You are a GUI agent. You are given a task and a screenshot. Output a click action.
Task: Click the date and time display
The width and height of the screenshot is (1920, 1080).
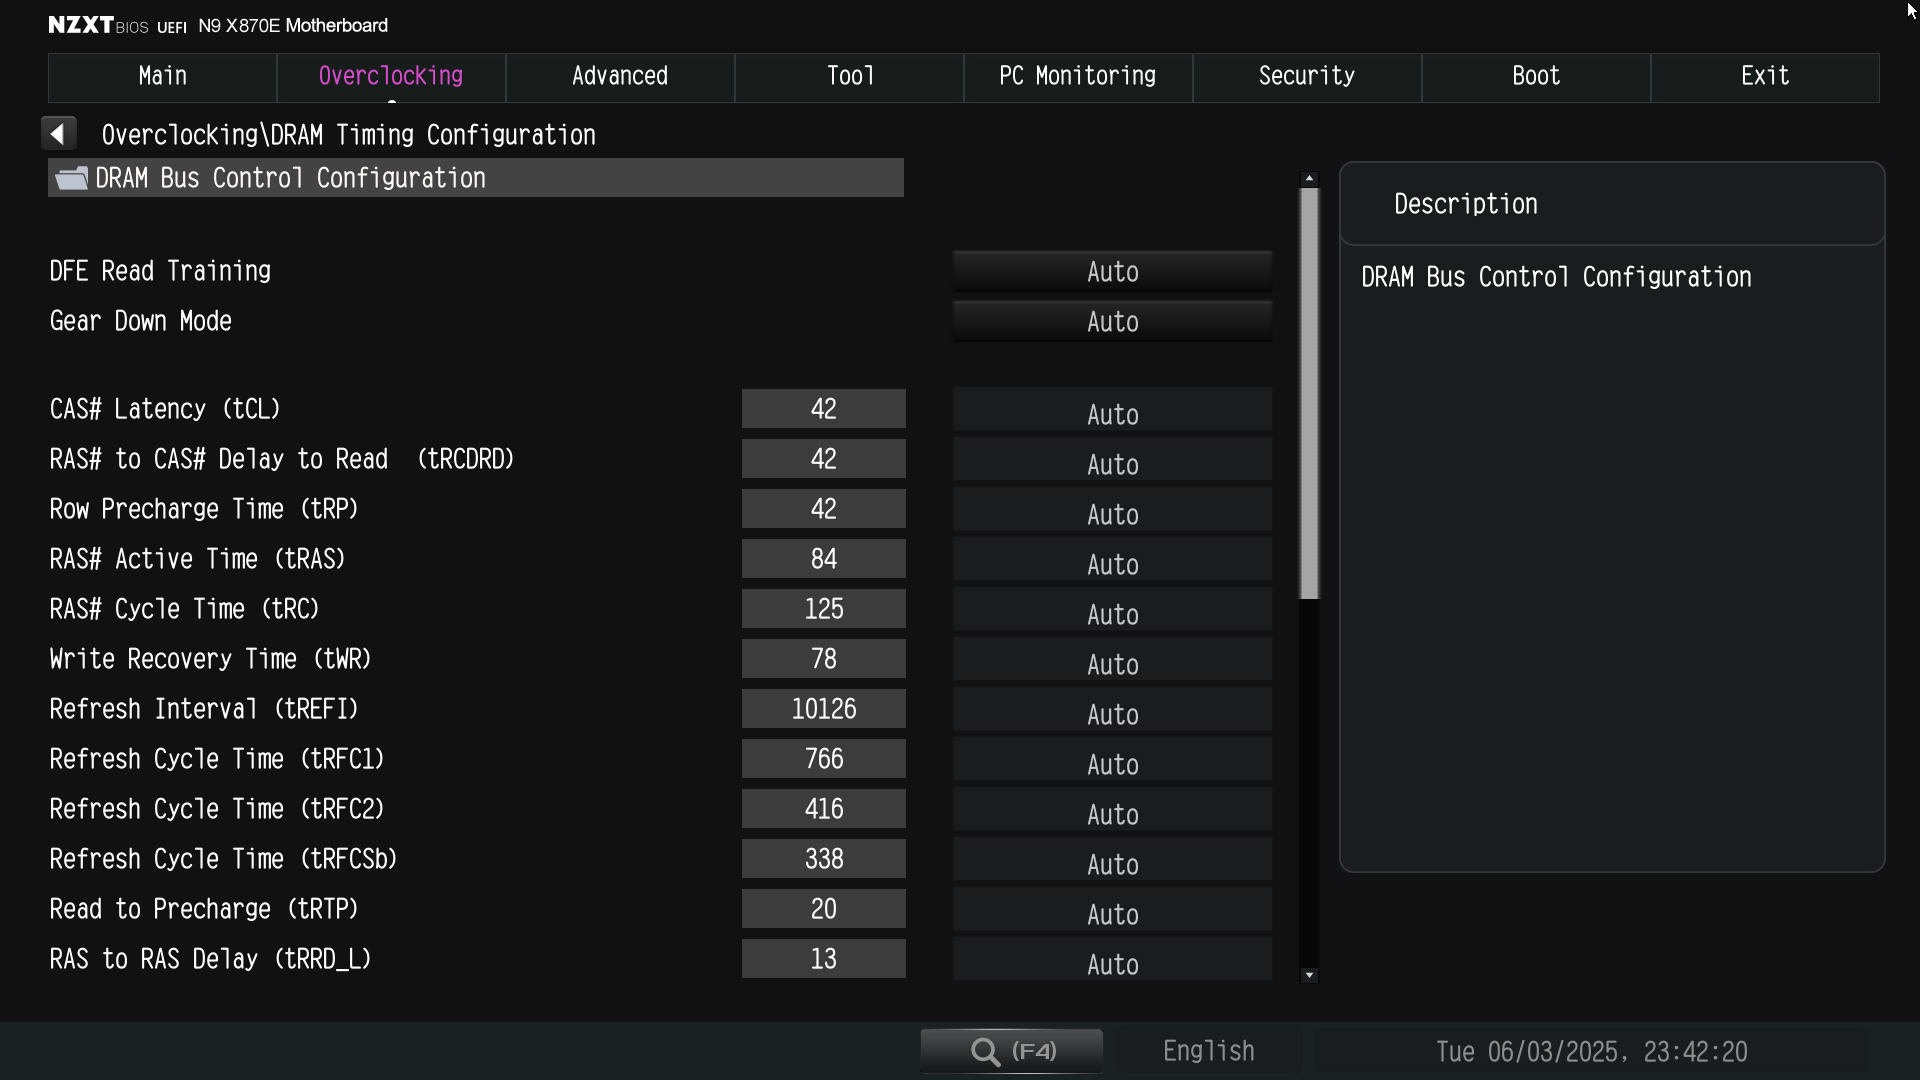pos(1590,1052)
